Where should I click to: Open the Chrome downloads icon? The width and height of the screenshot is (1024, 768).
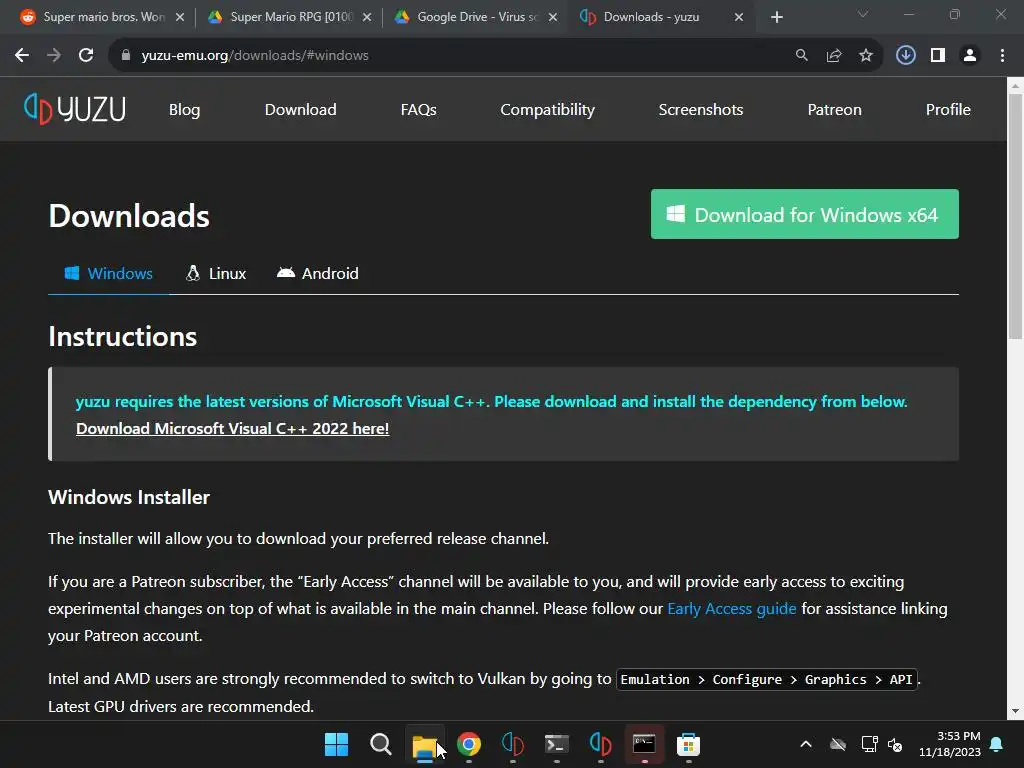pos(905,56)
